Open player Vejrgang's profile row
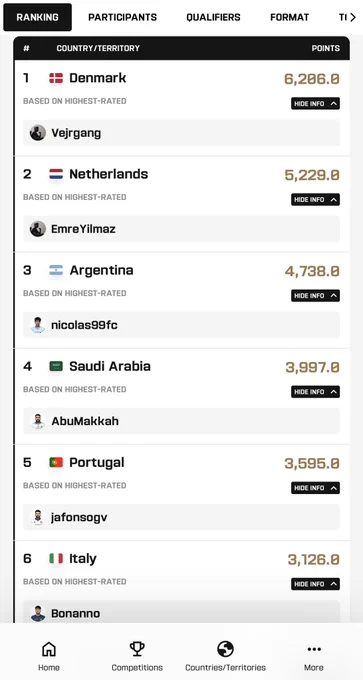Screen dimensions: 363x680 coord(181,133)
